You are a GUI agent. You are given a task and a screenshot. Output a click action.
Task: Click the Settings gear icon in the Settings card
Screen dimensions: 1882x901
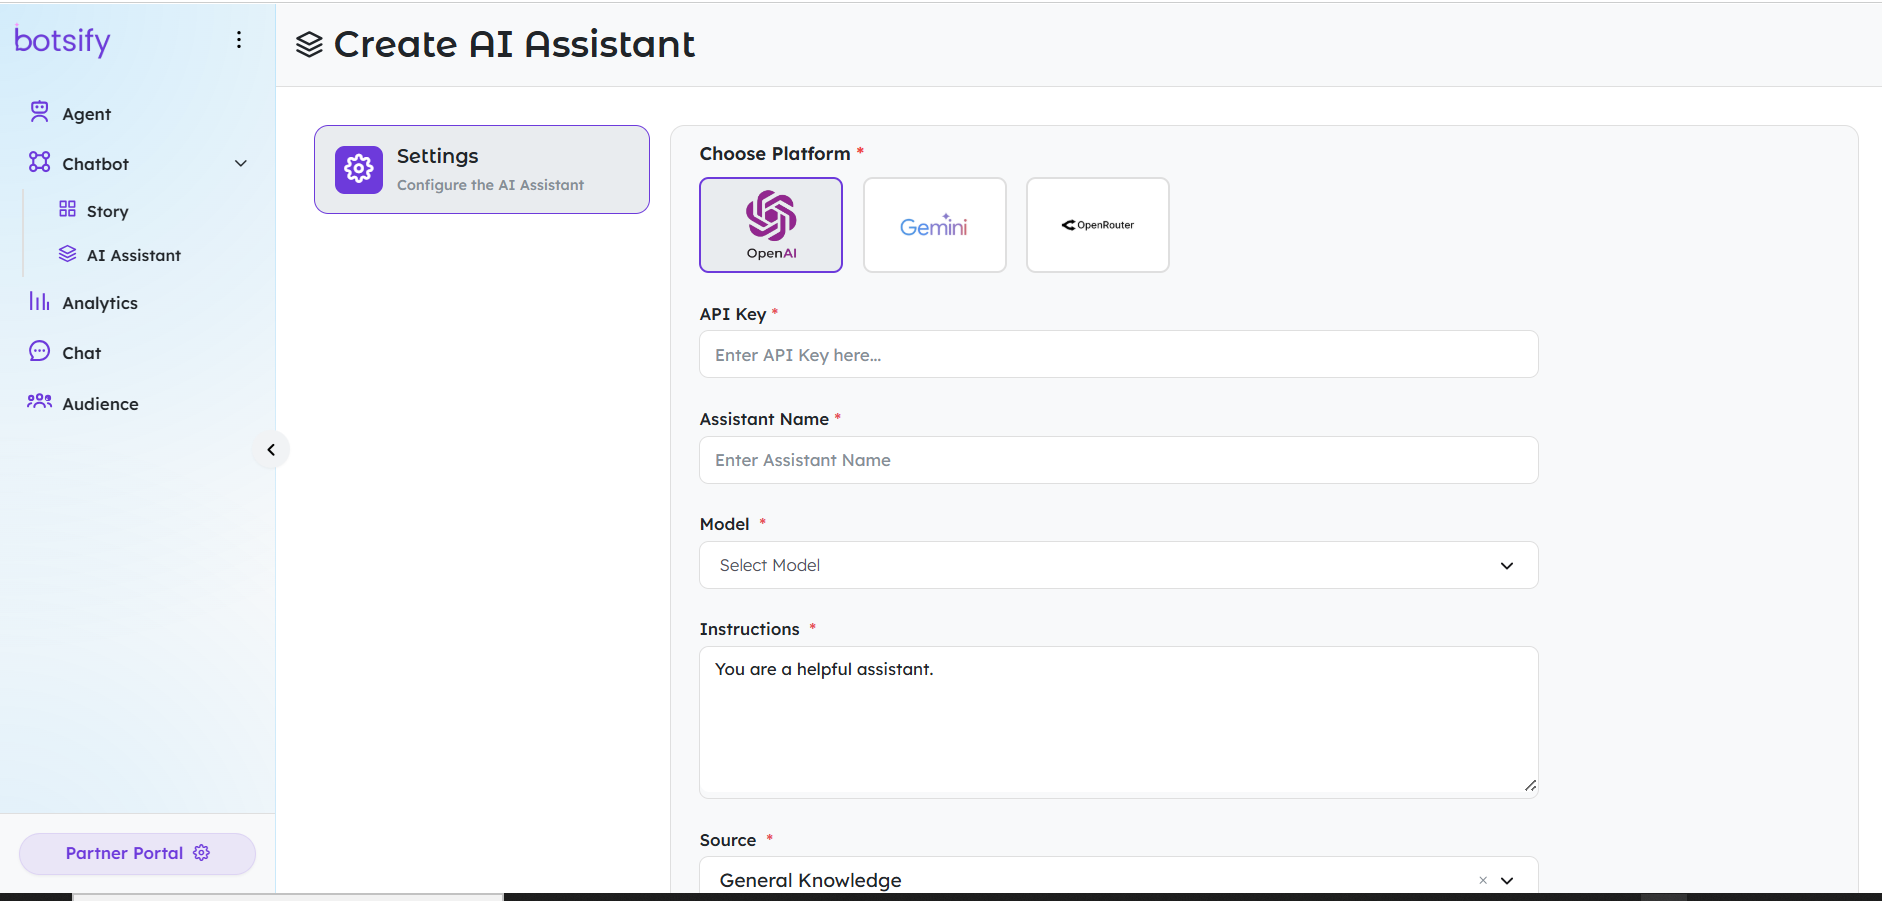click(x=358, y=169)
